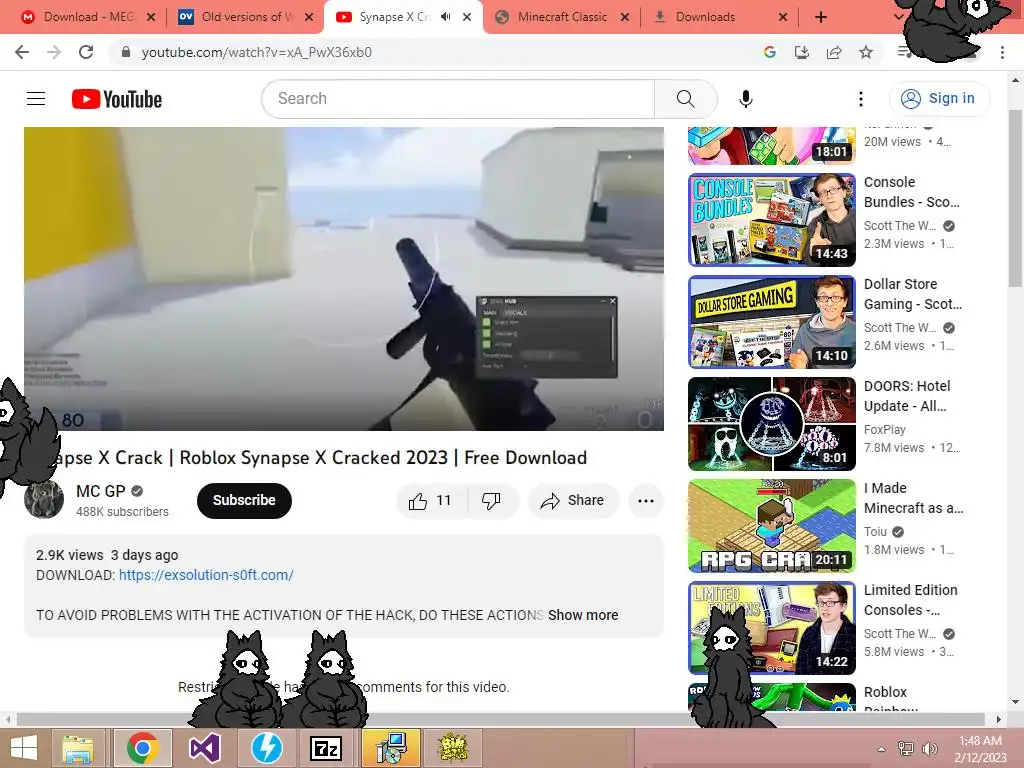The width and height of the screenshot is (1024, 768).
Task: Open Chrome from taskbar
Action: point(142,748)
